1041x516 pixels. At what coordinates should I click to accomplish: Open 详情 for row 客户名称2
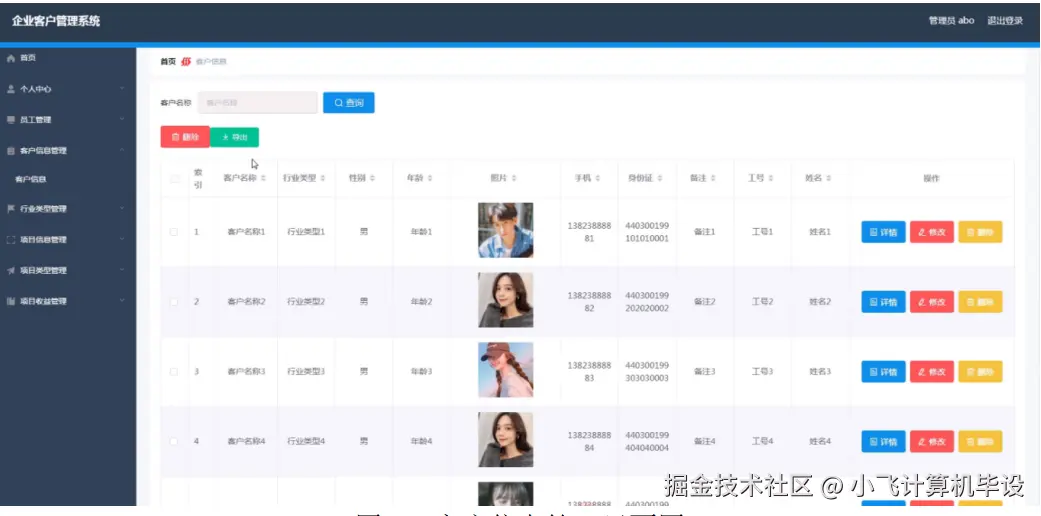pos(883,301)
